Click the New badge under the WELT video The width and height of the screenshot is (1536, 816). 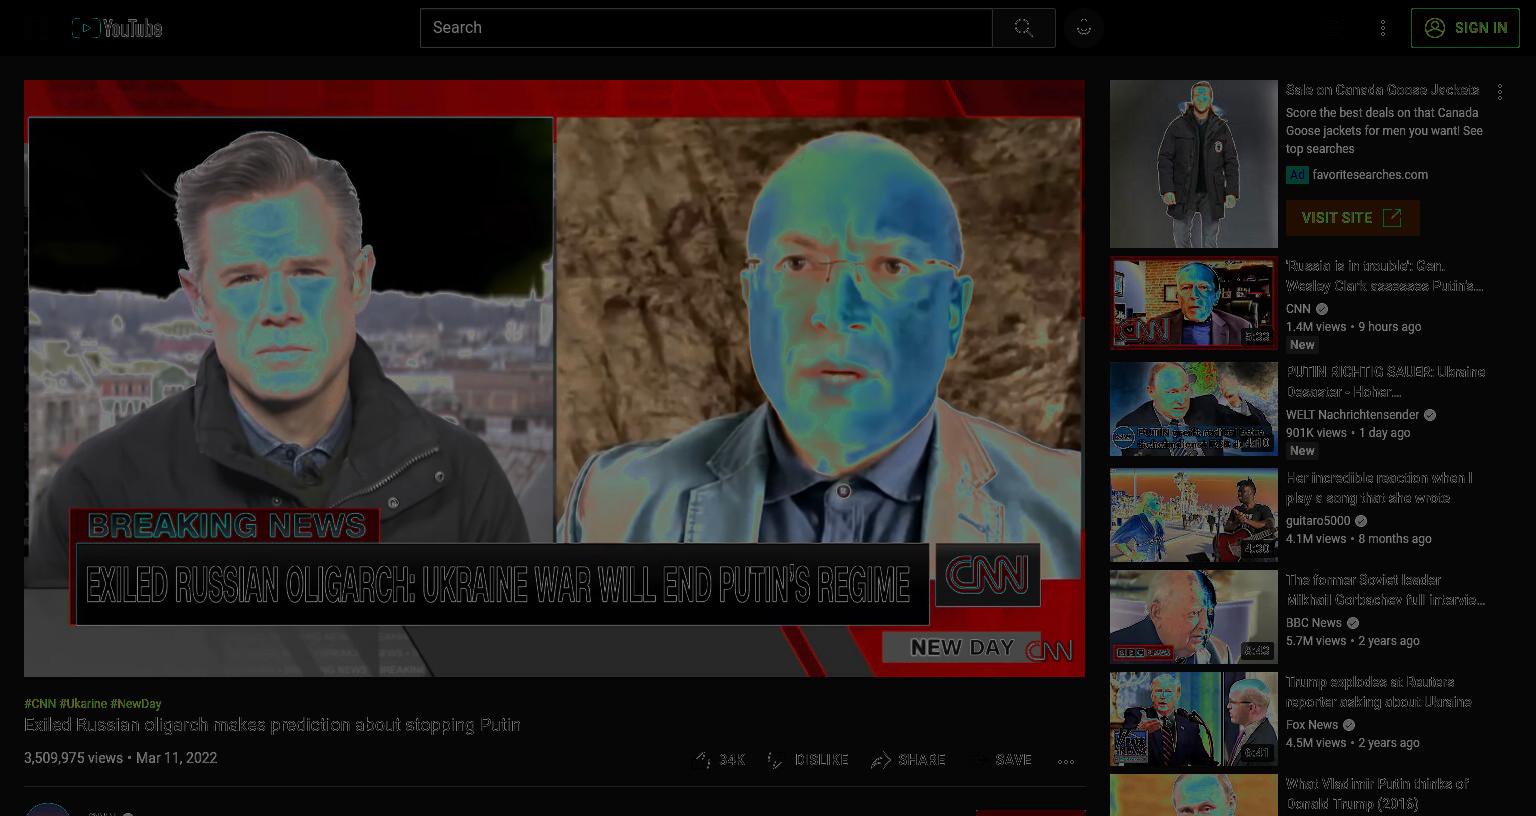click(1302, 451)
